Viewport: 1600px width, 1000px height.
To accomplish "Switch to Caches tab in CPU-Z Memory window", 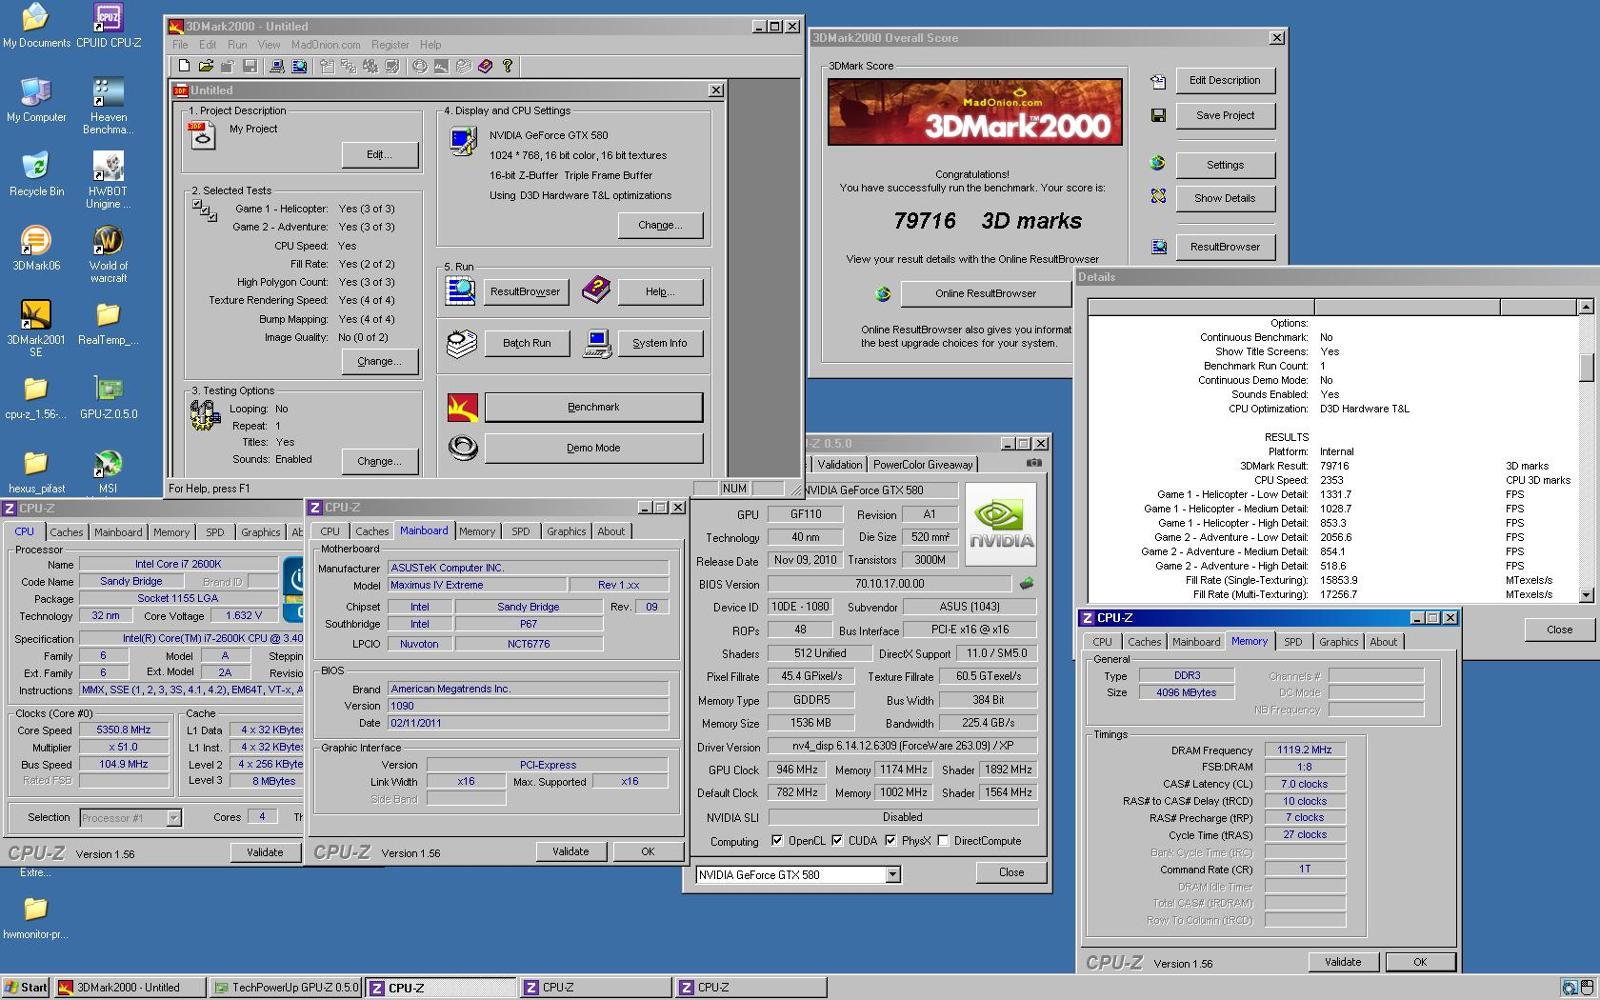I will coord(1144,642).
